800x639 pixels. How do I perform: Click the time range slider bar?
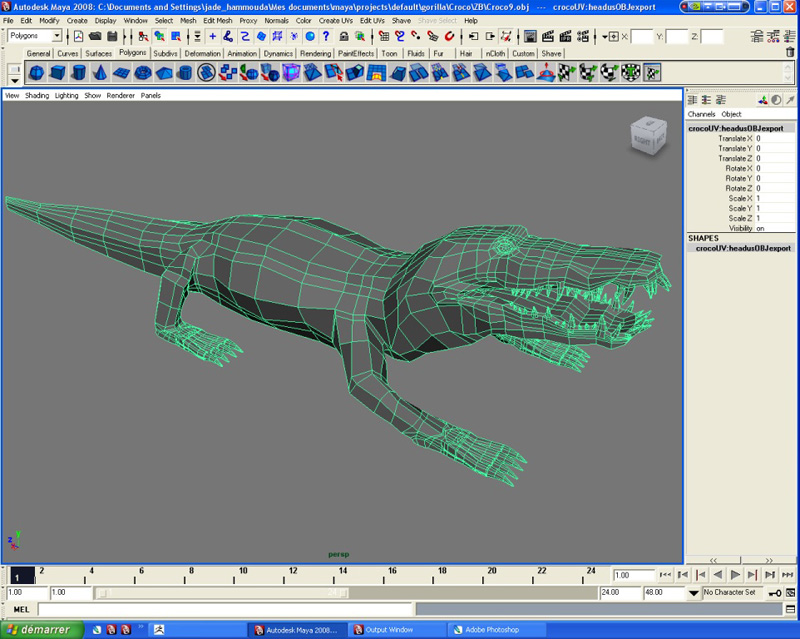tap(223, 593)
